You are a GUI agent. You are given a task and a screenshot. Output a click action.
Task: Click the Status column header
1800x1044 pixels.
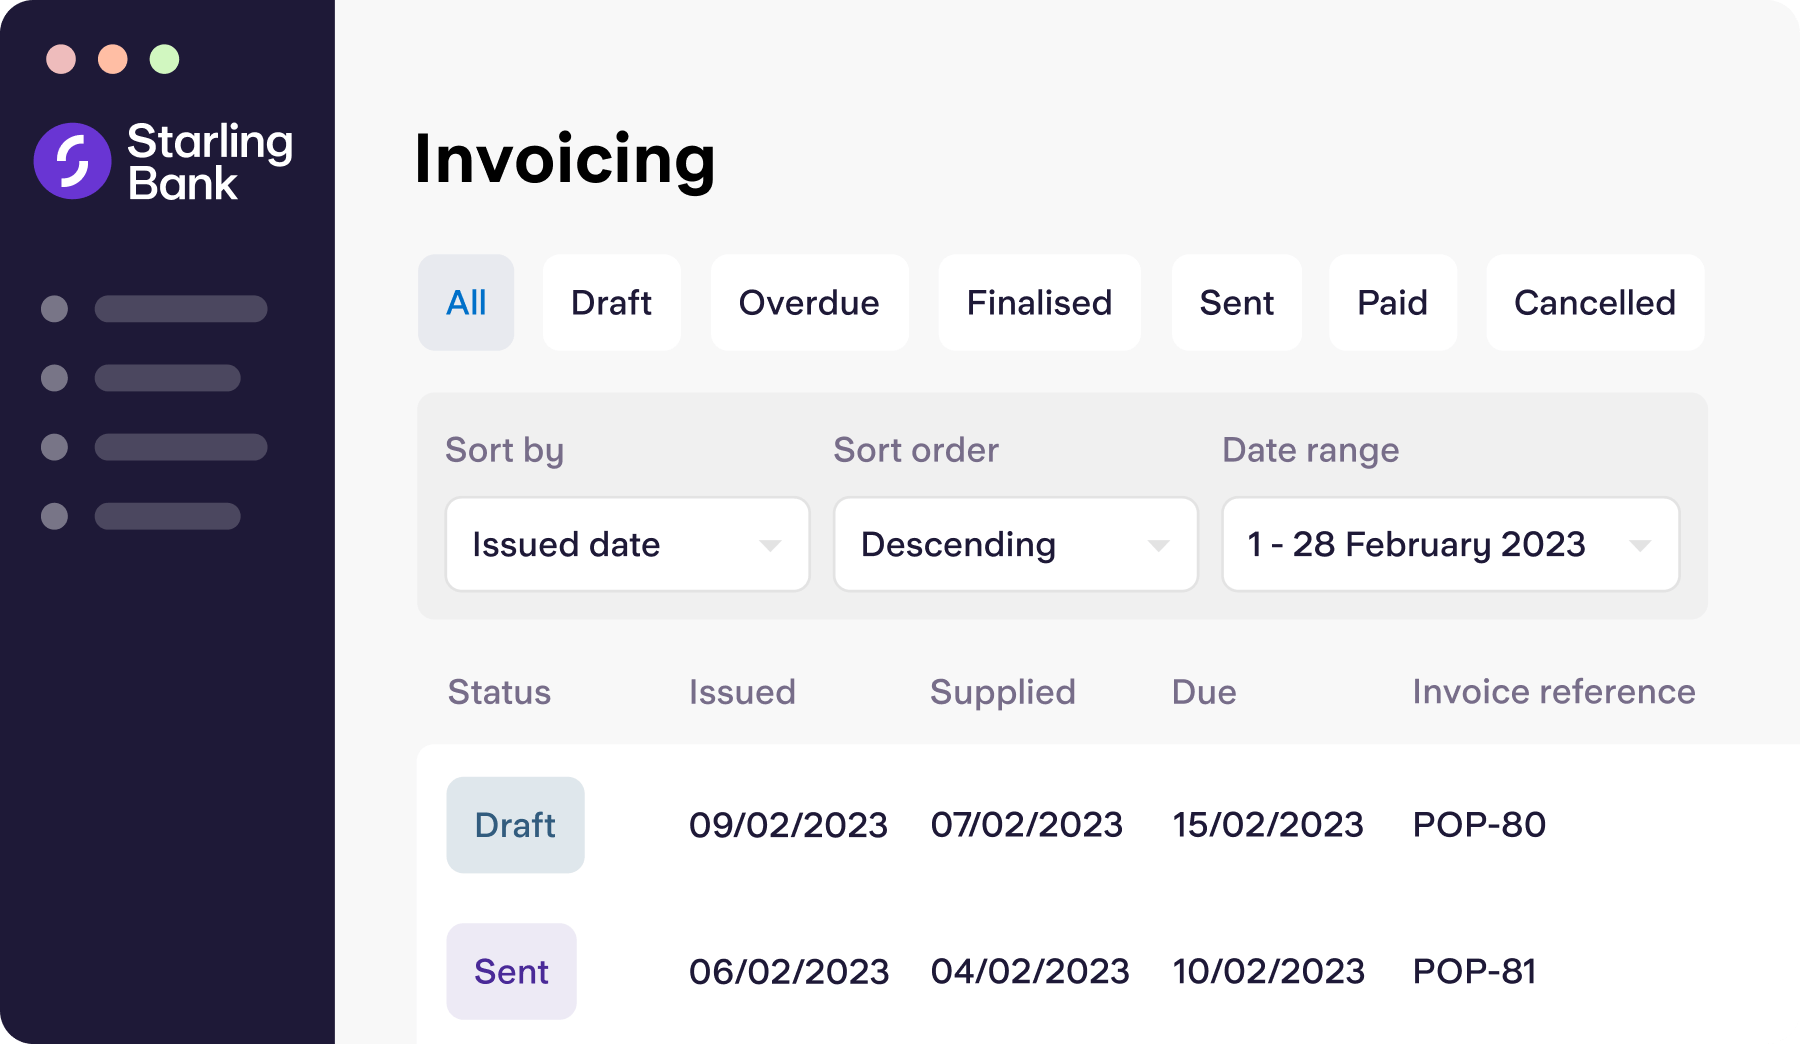click(499, 692)
